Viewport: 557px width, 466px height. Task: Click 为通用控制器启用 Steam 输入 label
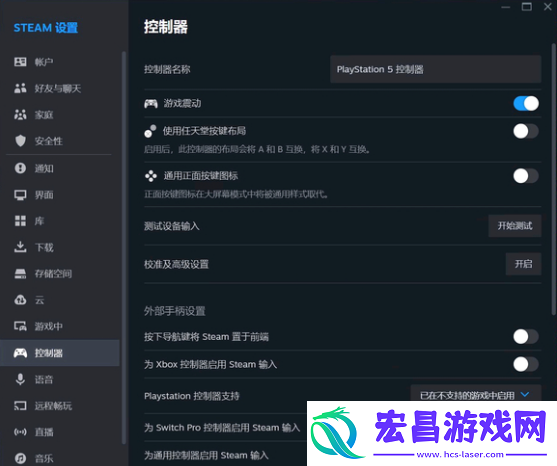point(206,455)
